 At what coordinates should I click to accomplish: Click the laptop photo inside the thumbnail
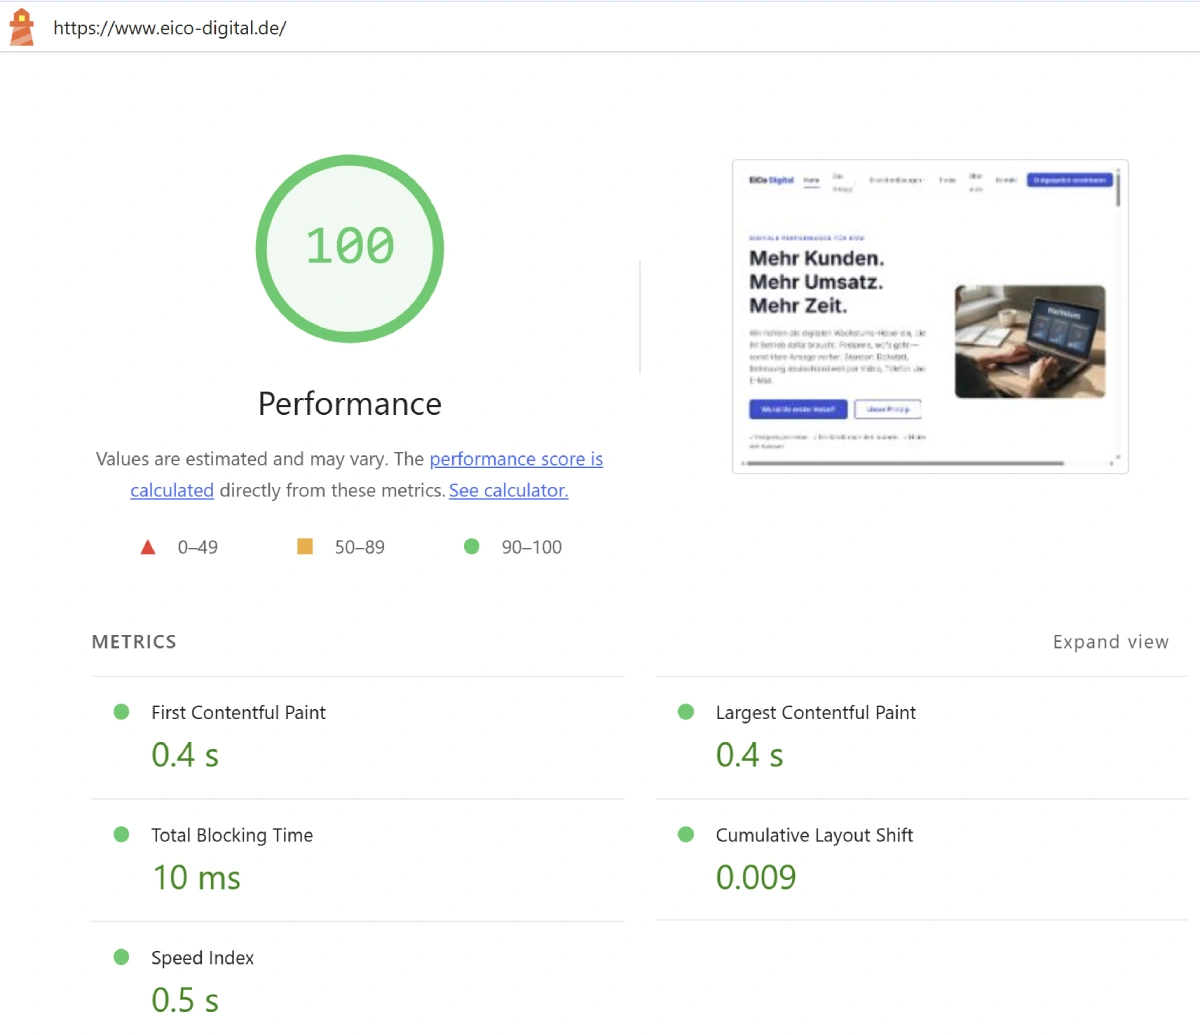click(1030, 342)
